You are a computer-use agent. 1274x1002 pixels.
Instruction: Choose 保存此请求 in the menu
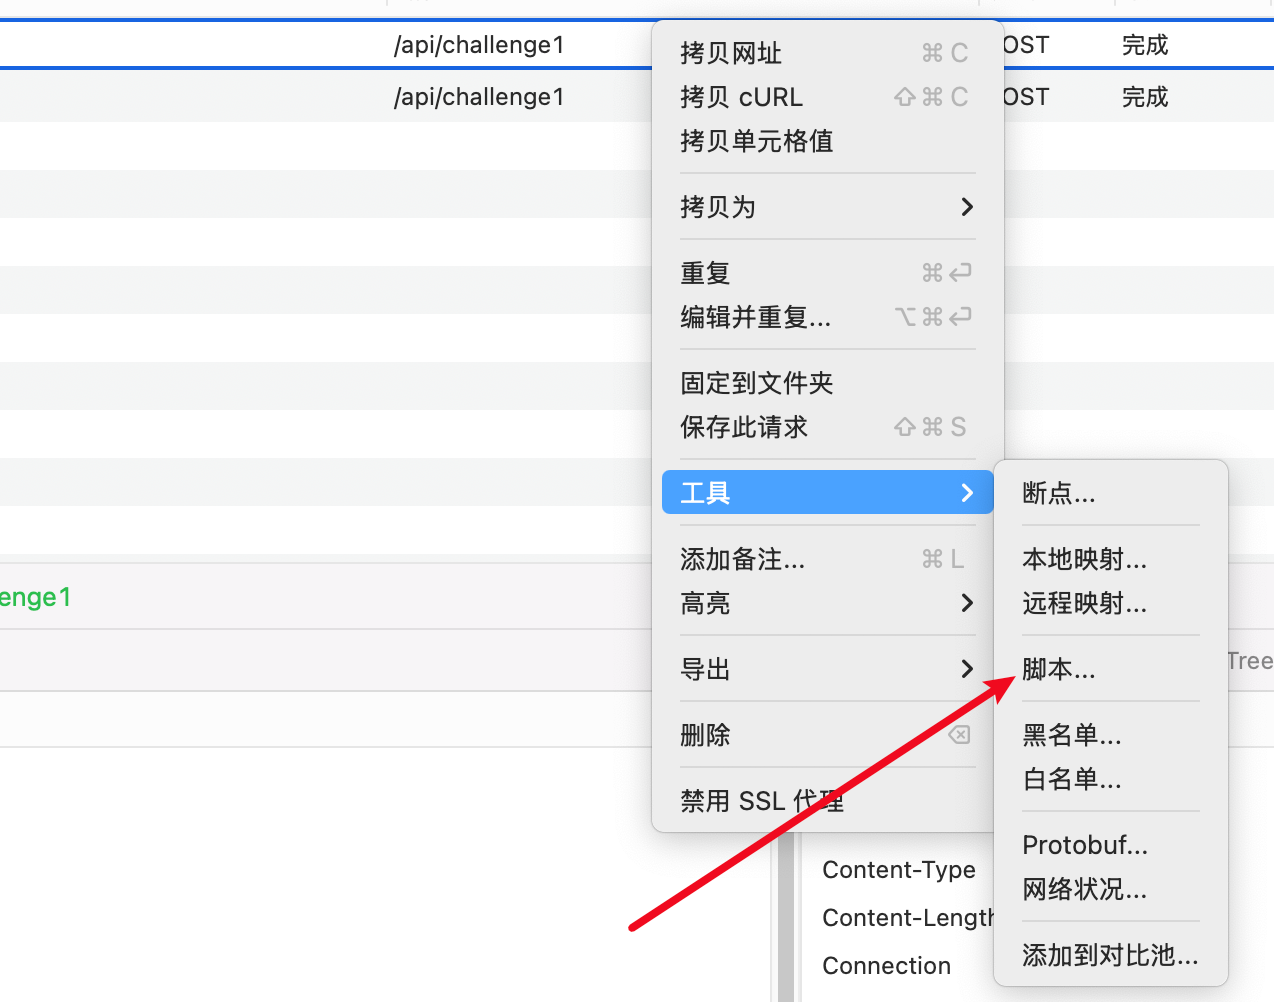pyautogui.click(x=744, y=427)
